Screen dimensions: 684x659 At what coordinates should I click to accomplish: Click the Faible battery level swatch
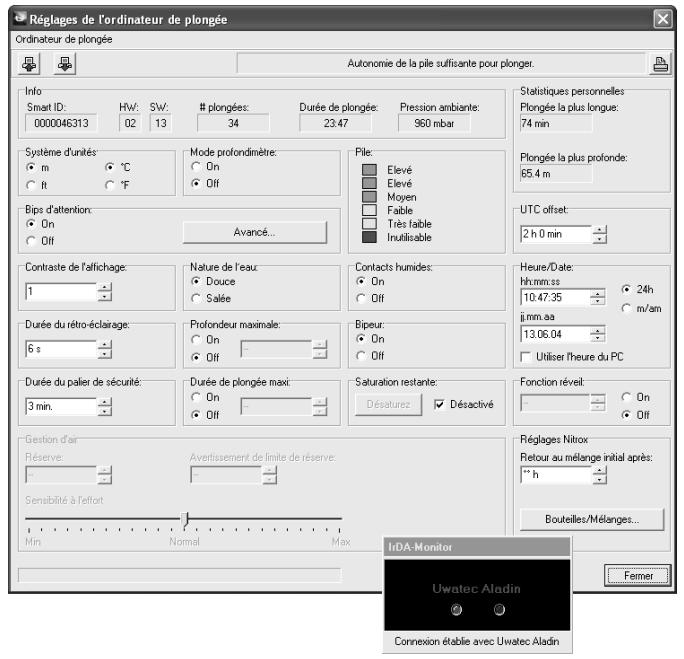pyautogui.click(x=369, y=210)
